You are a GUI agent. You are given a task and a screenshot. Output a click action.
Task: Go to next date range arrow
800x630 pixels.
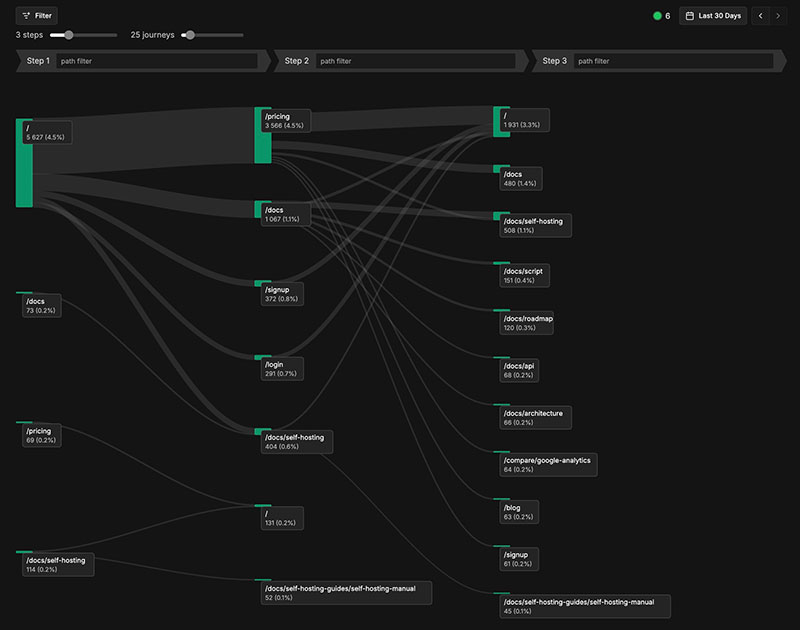tap(778, 16)
